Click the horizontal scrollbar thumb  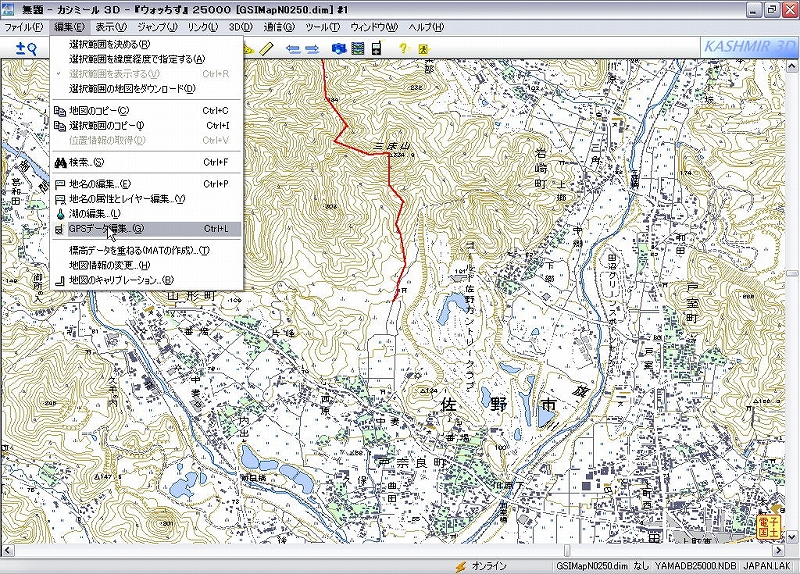567,551
